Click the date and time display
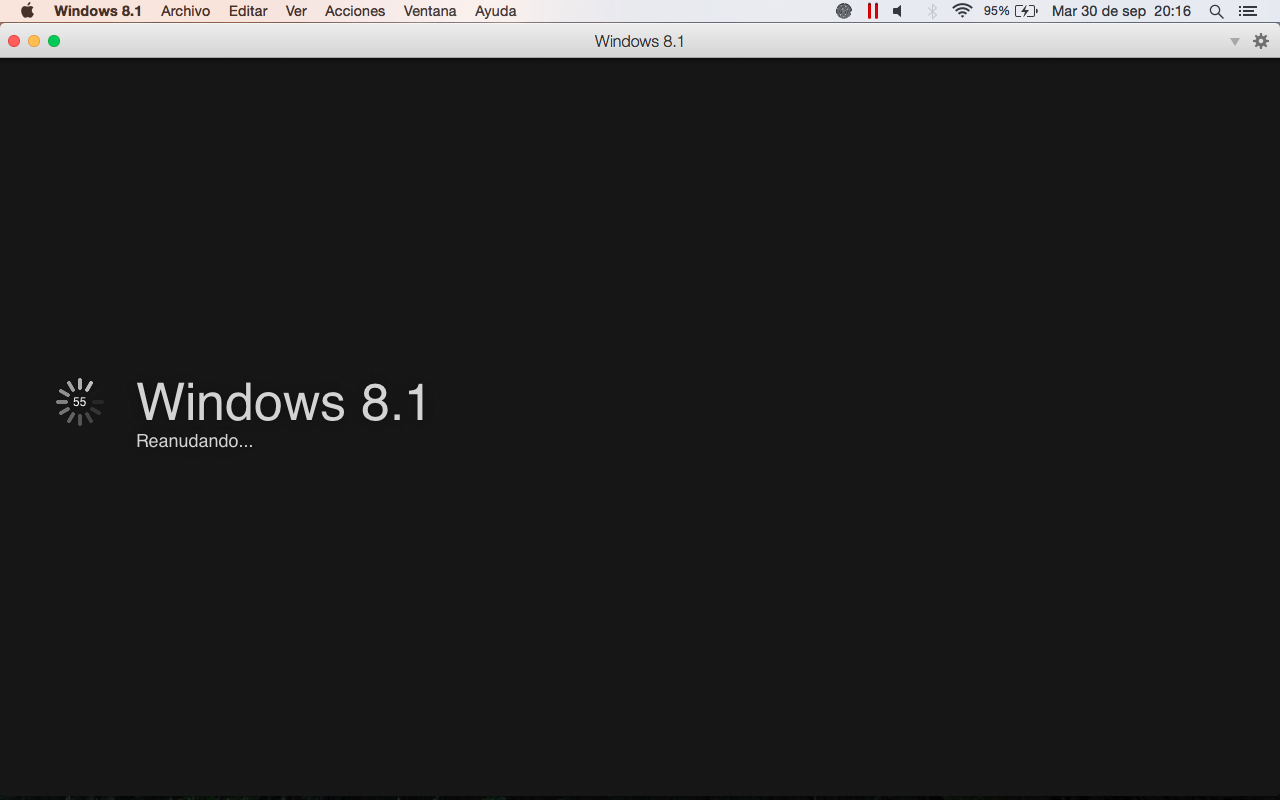Image resolution: width=1280 pixels, height=800 pixels. [1121, 11]
